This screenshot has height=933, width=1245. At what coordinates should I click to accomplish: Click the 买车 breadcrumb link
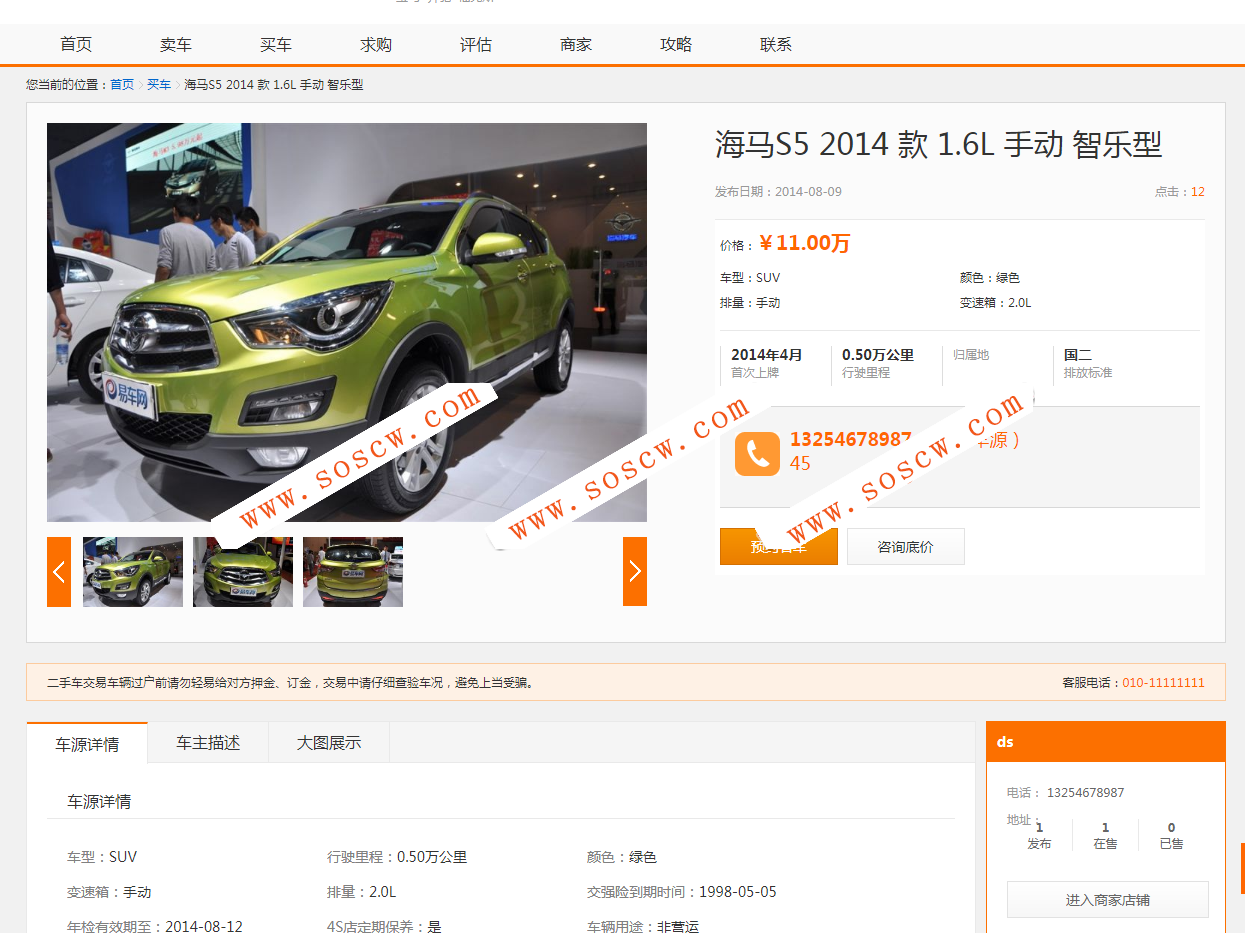(x=159, y=85)
